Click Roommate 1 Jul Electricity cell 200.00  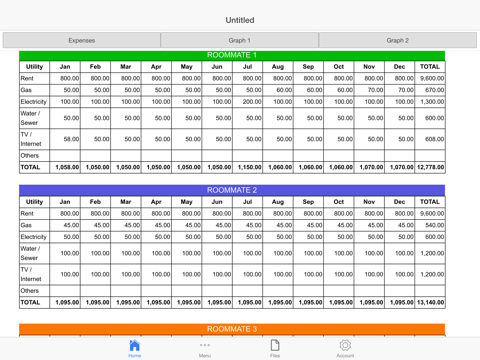(x=247, y=102)
